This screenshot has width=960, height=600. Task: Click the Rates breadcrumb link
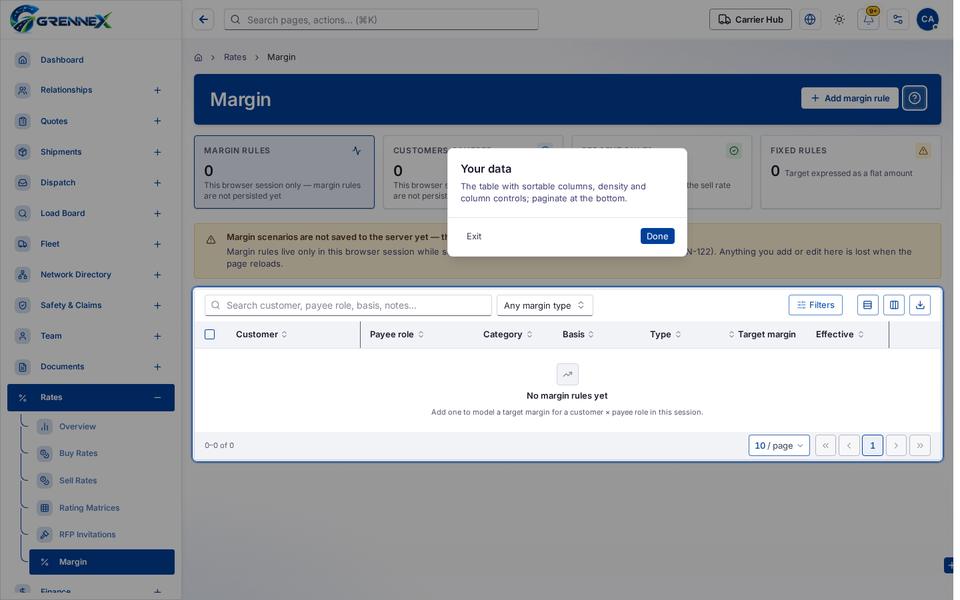pos(235,57)
